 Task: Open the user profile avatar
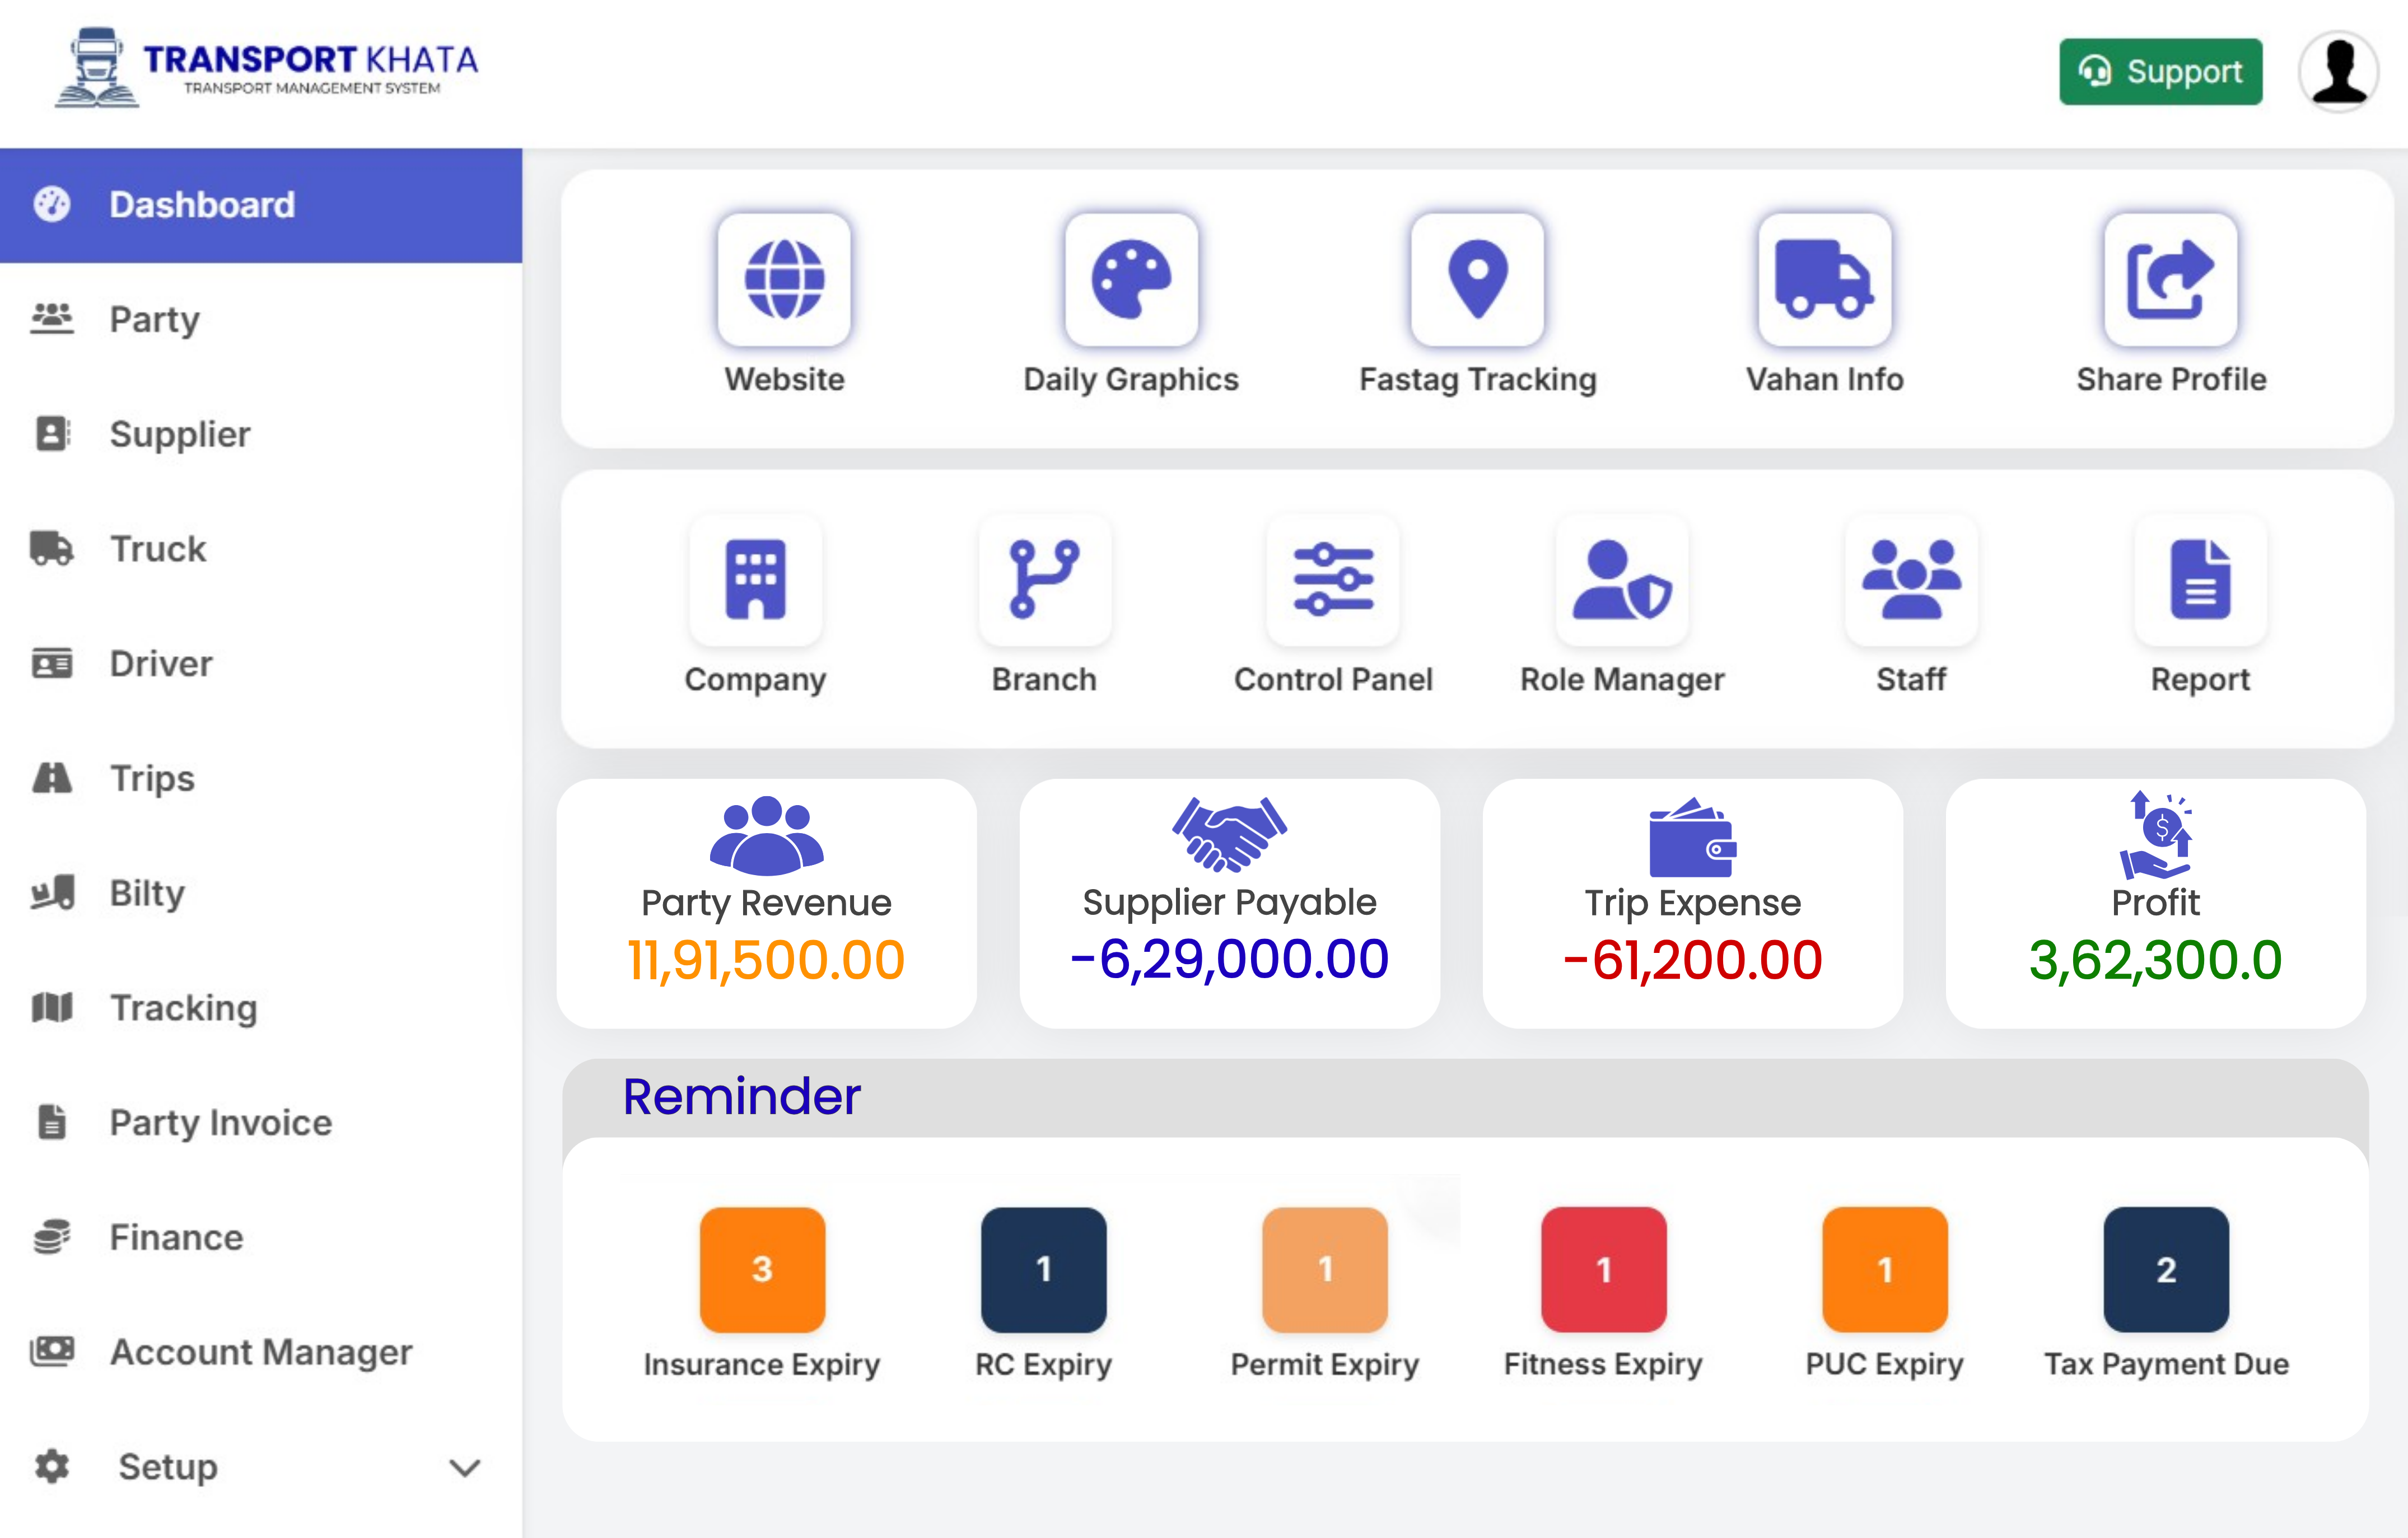pos(2338,70)
